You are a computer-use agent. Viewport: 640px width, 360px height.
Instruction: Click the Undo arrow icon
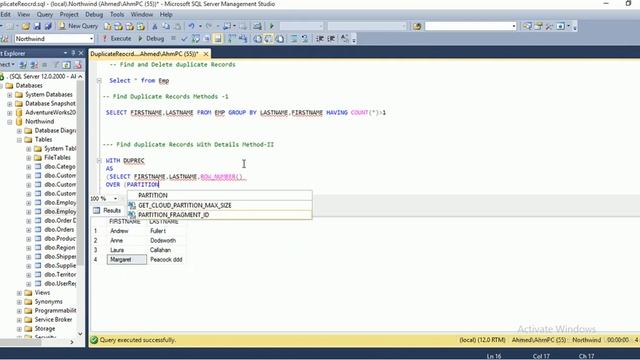tap(191, 26)
